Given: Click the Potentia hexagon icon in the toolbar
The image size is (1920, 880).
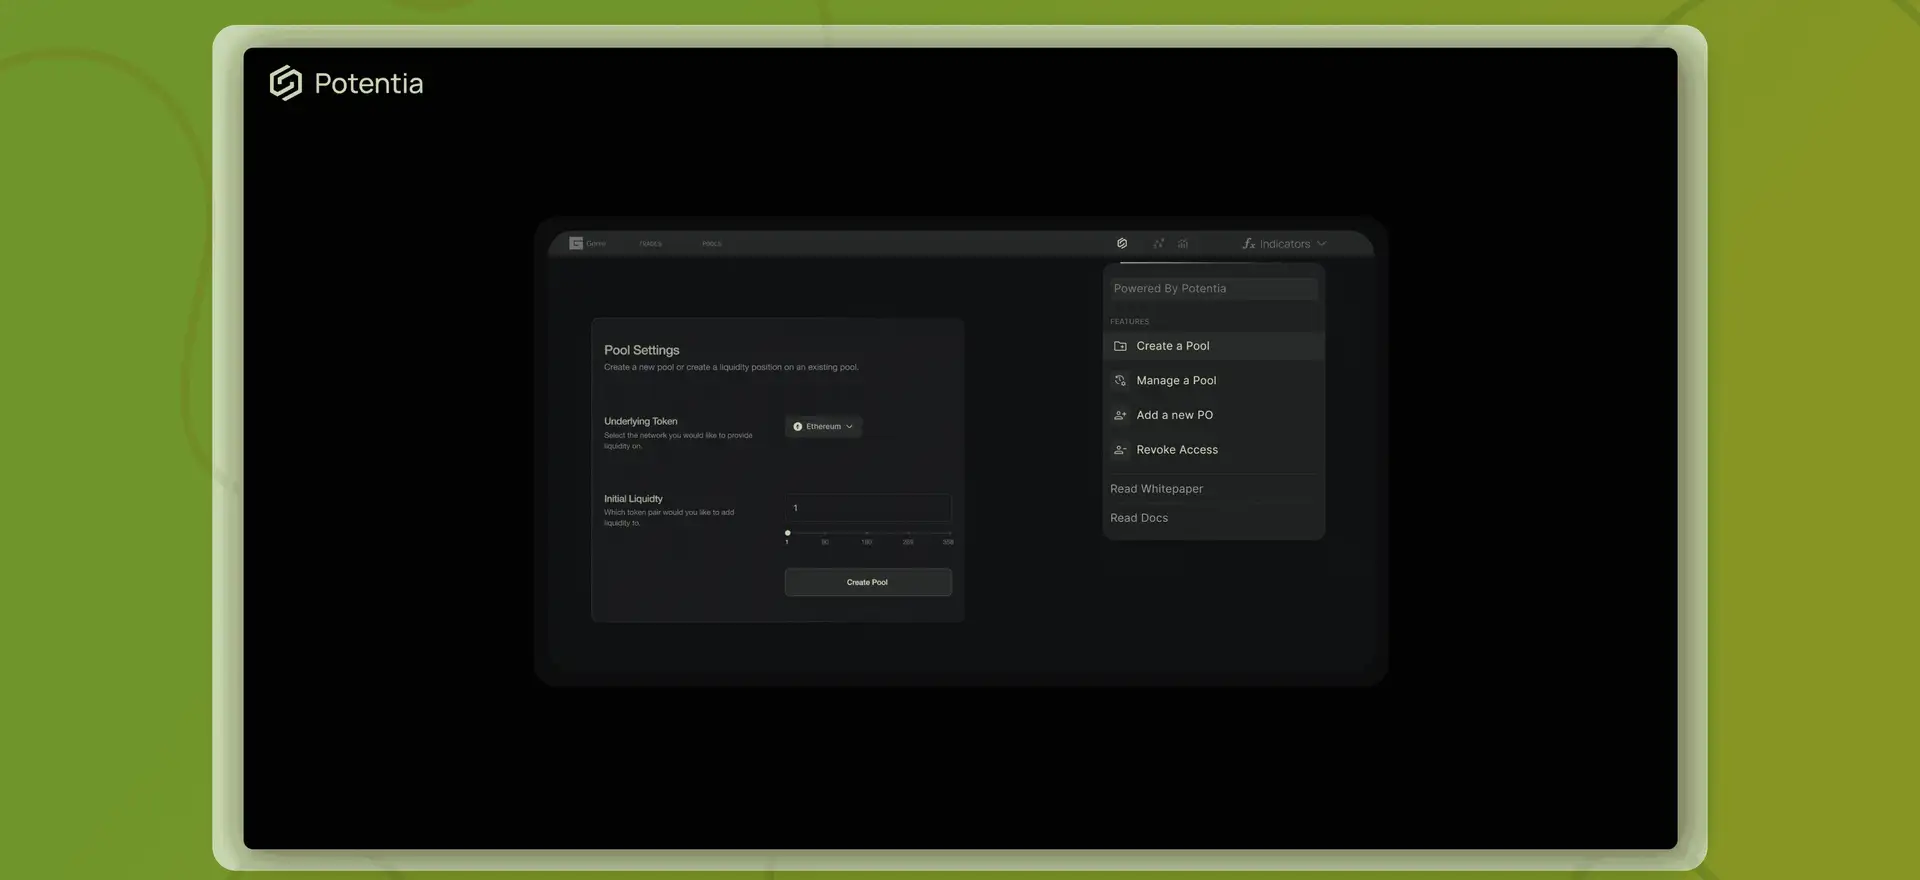Looking at the screenshot, I should (x=1122, y=243).
